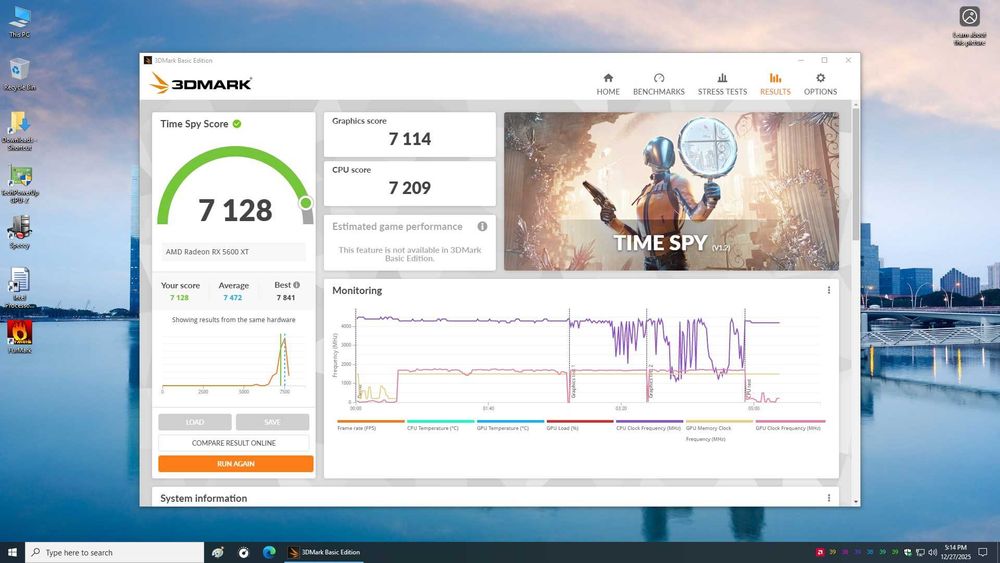Click the vertical scrollbar of the 3DMark window
1000x563 pixels.
pos(855,175)
